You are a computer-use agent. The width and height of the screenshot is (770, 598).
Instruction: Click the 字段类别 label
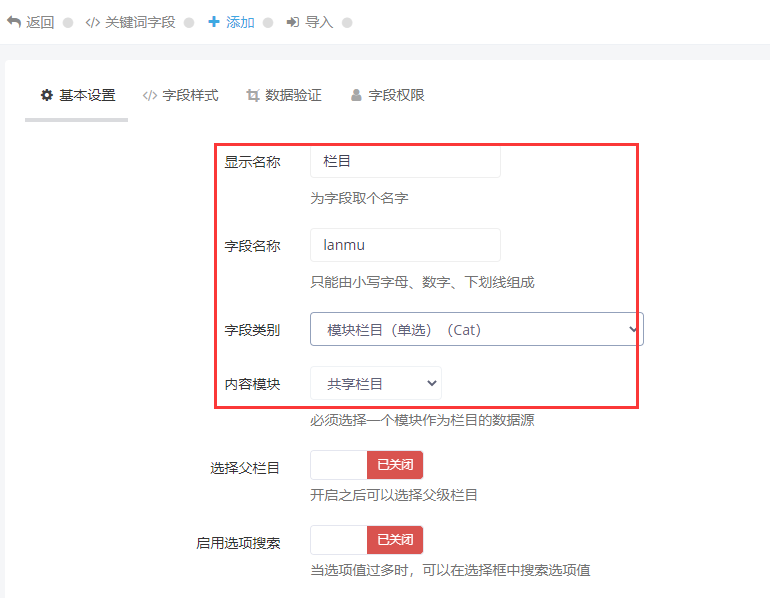tap(252, 330)
